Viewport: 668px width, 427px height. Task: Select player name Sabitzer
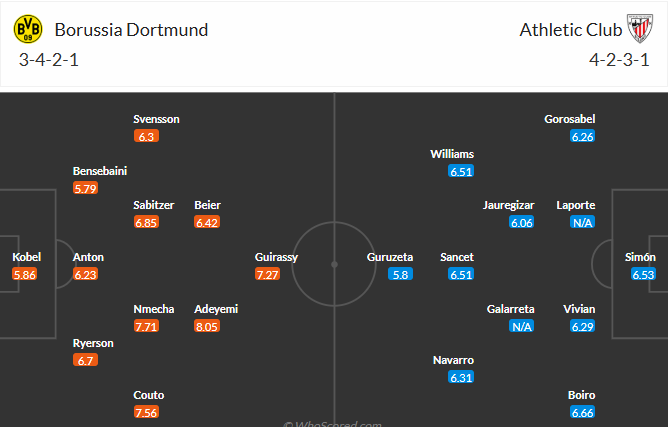pos(154,205)
